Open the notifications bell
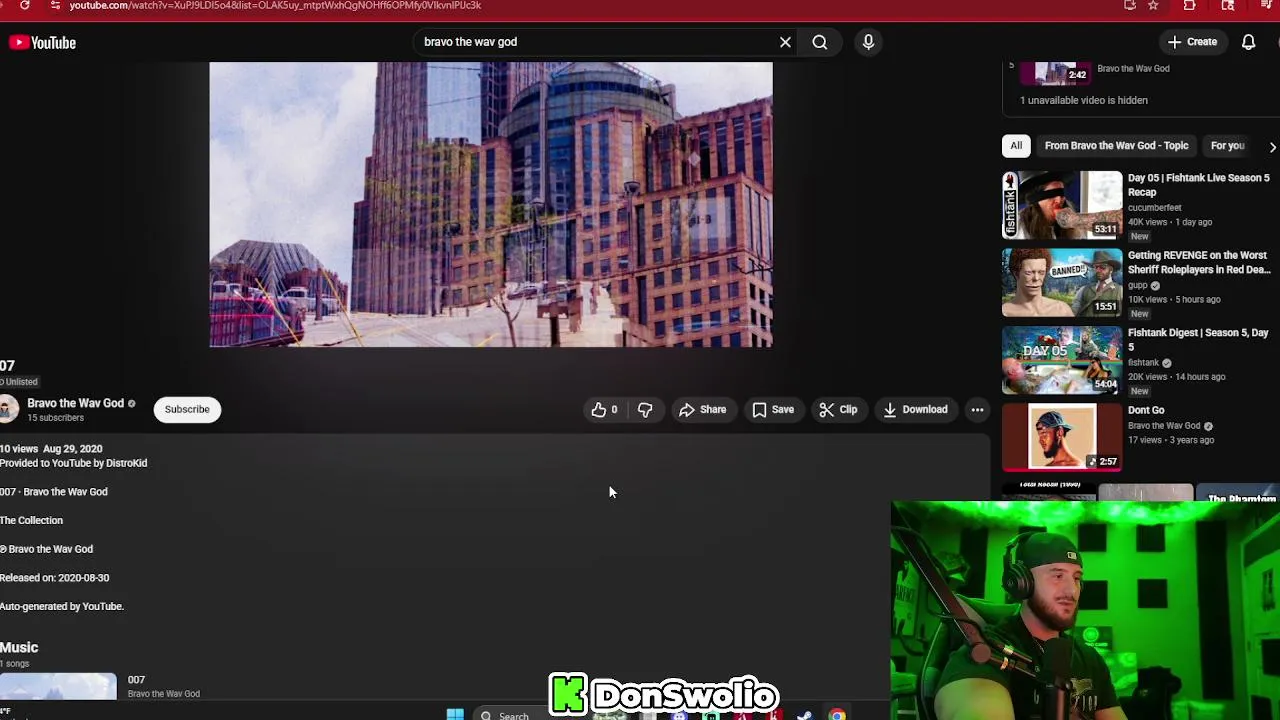The height and width of the screenshot is (720, 1280). pyautogui.click(x=1248, y=42)
